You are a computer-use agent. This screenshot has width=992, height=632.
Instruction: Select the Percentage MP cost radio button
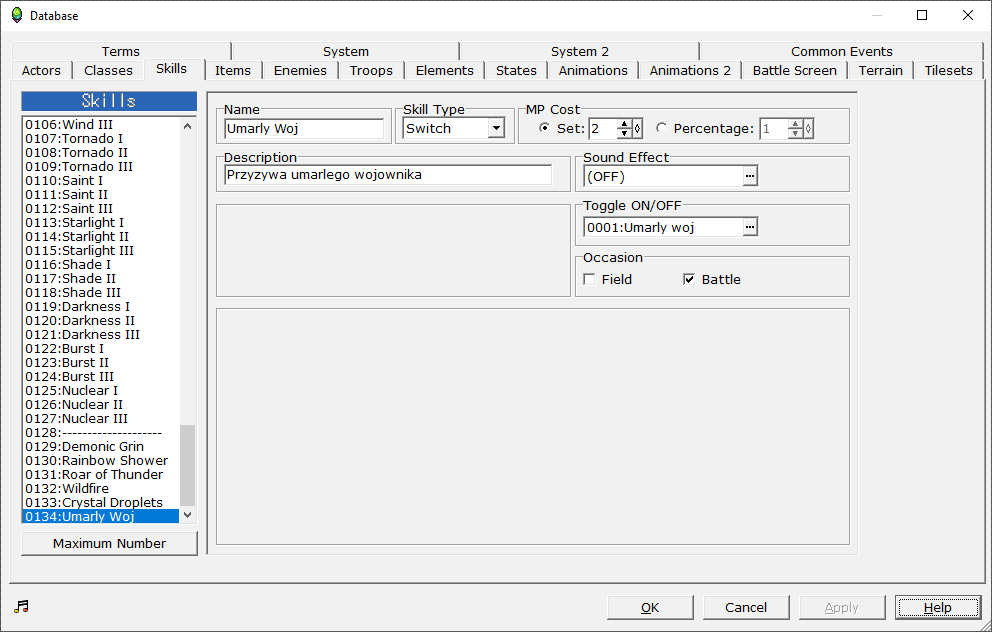coord(661,128)
